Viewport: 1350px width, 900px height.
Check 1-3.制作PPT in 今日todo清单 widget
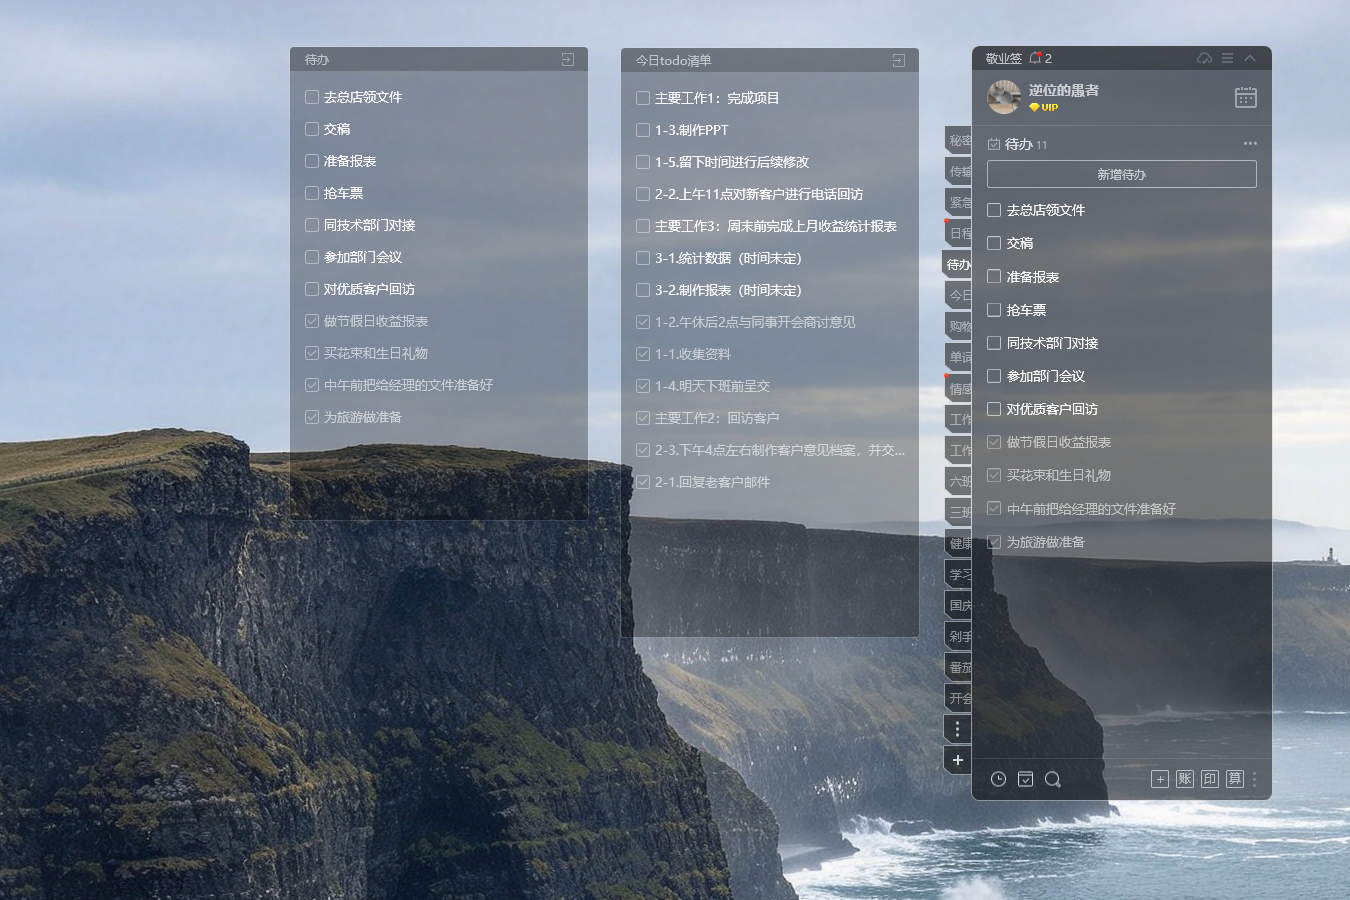coord(643,130)
